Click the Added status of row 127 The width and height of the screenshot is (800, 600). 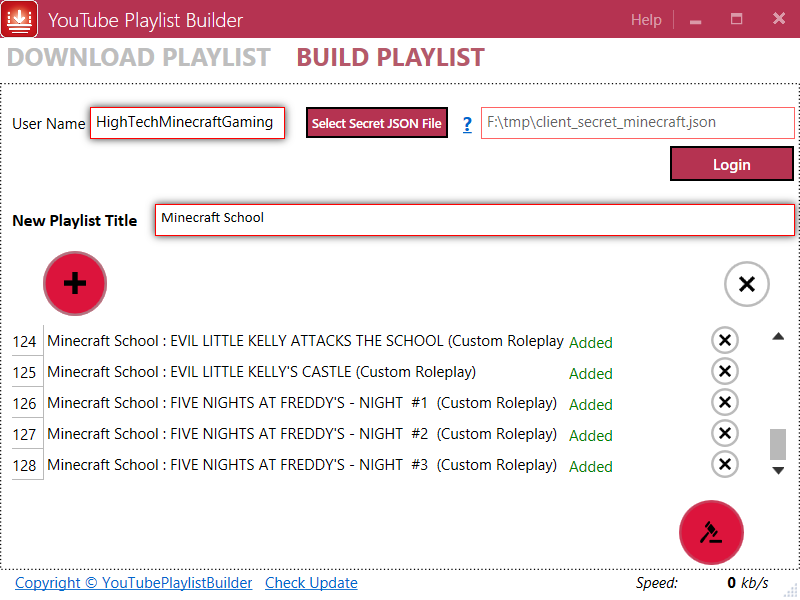(591, 436)
